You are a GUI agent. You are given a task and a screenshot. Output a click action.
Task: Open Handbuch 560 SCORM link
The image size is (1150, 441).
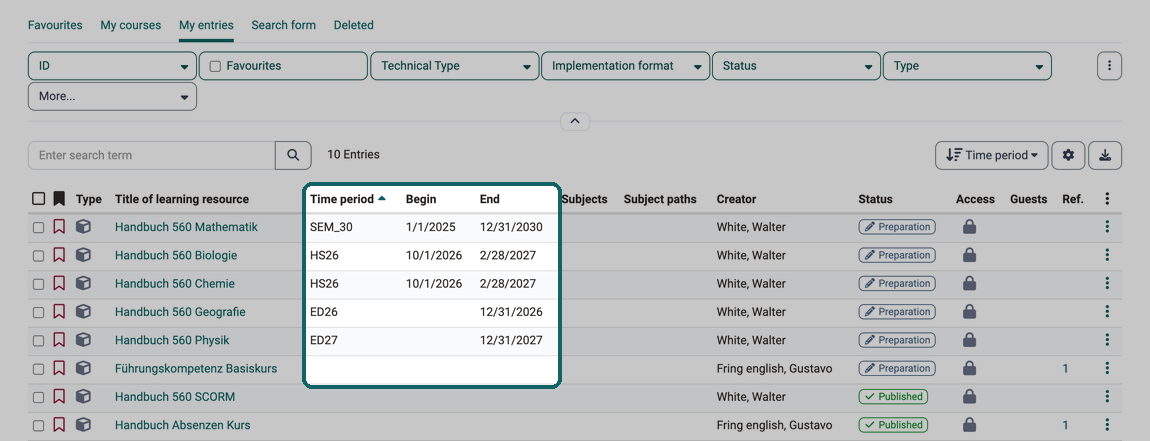click(x=175, y=397)
